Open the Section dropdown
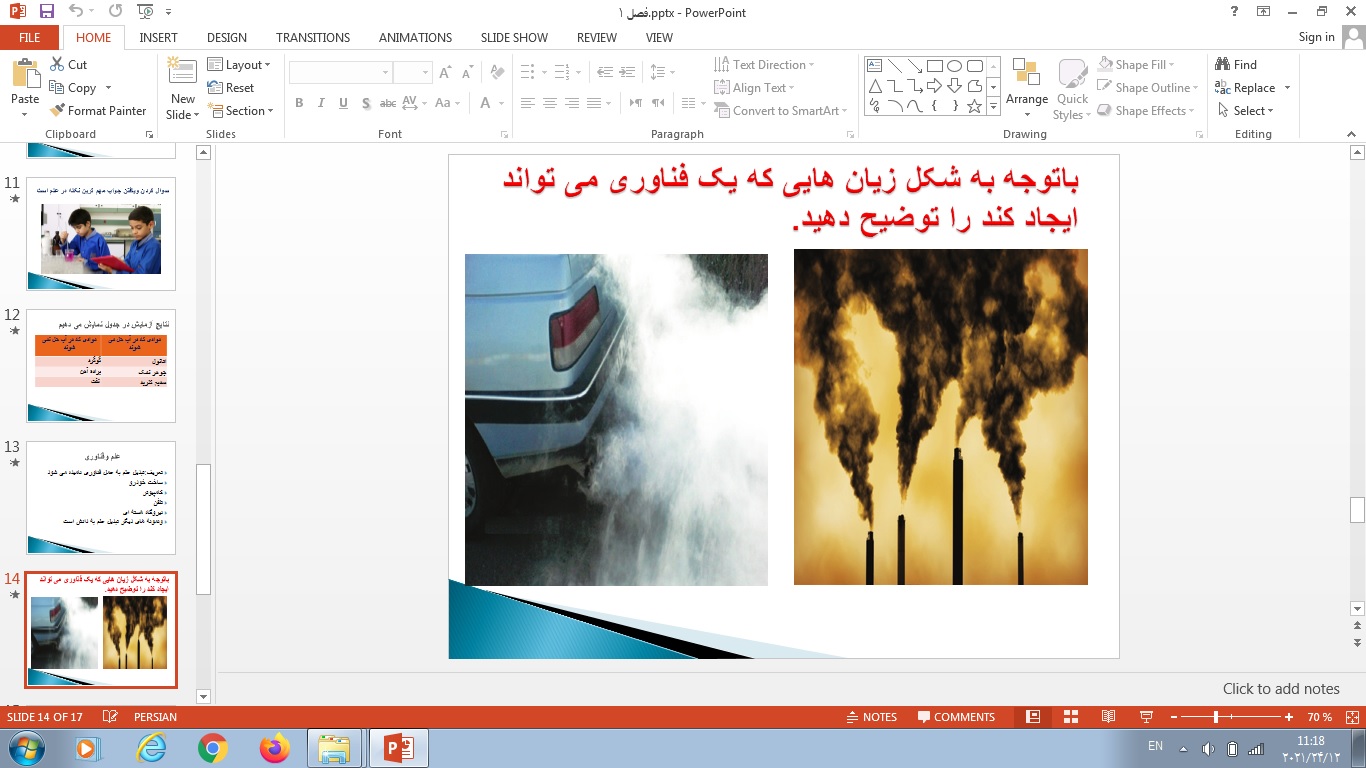1366x768 pixels. tap(240, 111)
